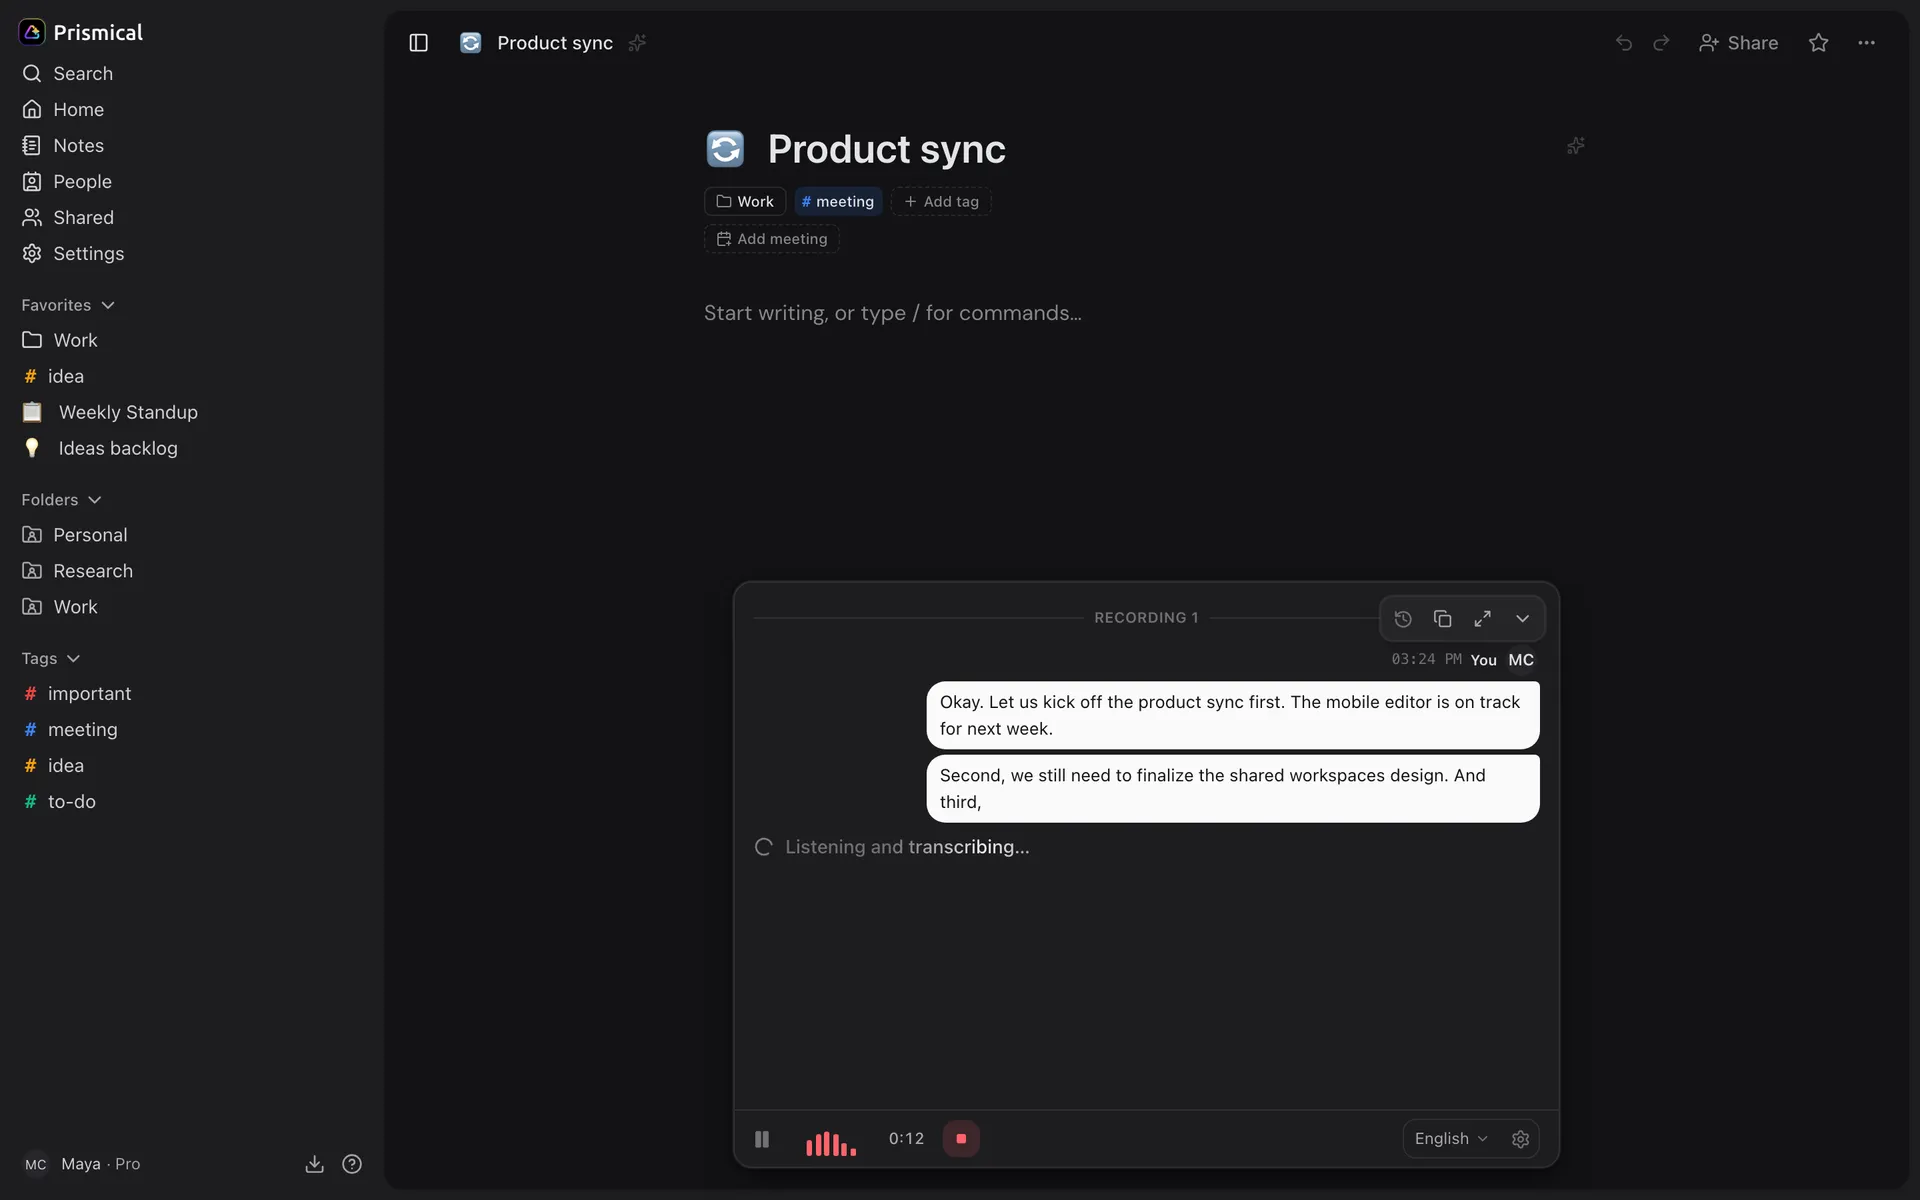1920x1200 pixels.
Task: Open recording settings gear icon
Action: tap(1520, 1139)
